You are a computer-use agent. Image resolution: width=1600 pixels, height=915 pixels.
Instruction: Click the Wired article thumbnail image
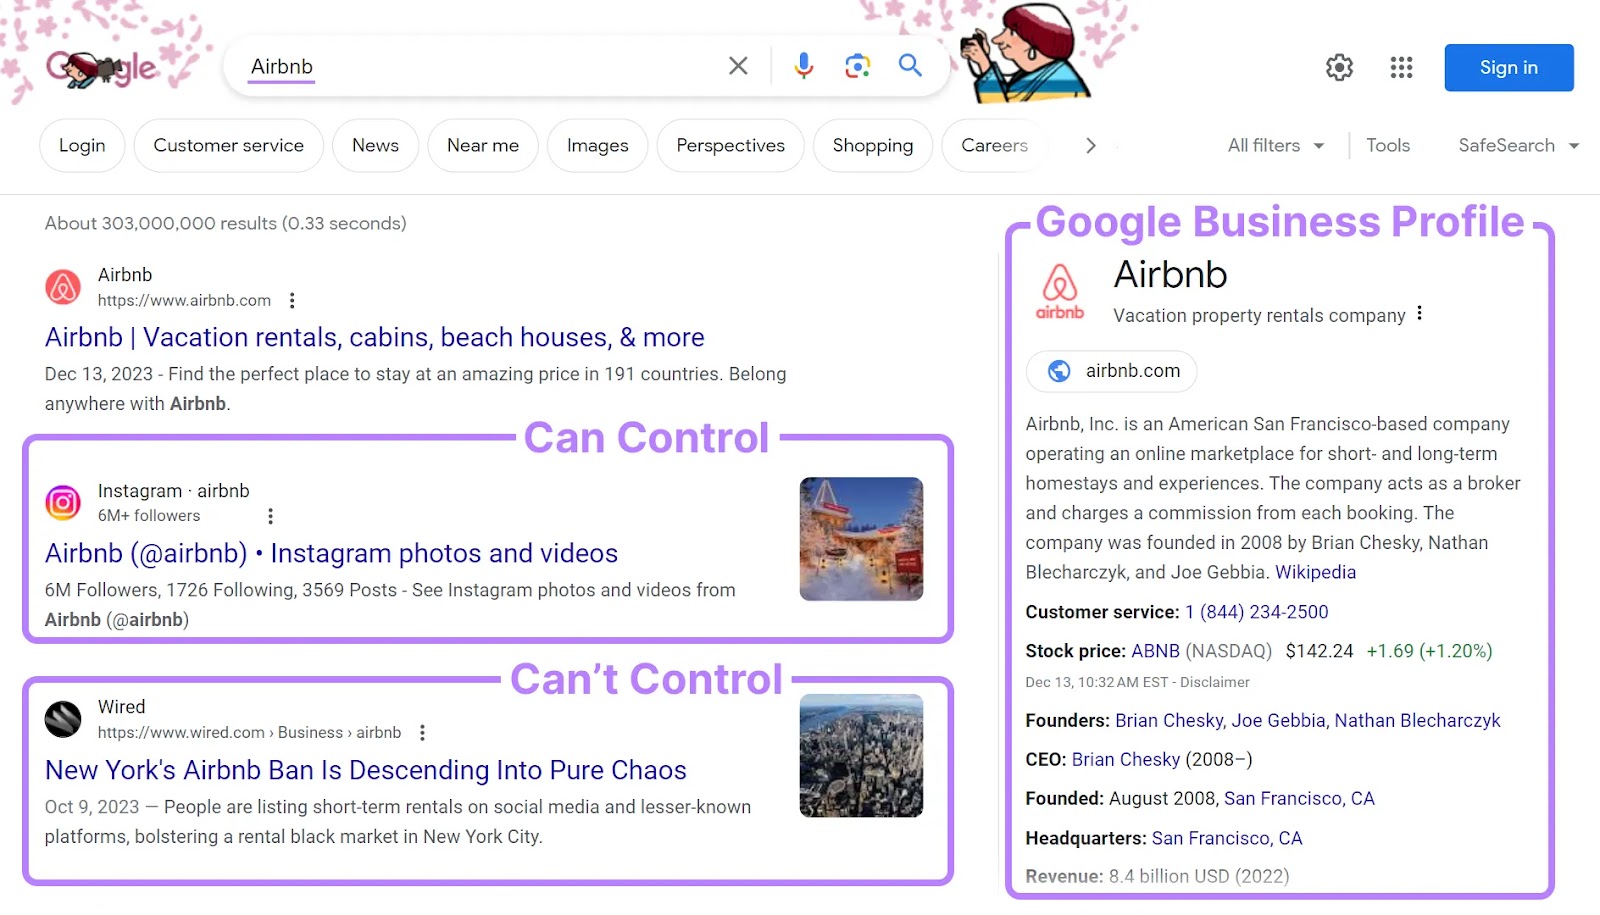click(860, 755)
